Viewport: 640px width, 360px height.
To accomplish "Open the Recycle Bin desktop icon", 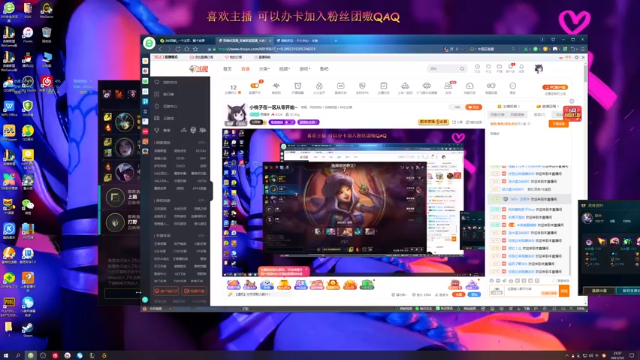I will (x=47, y=34).
